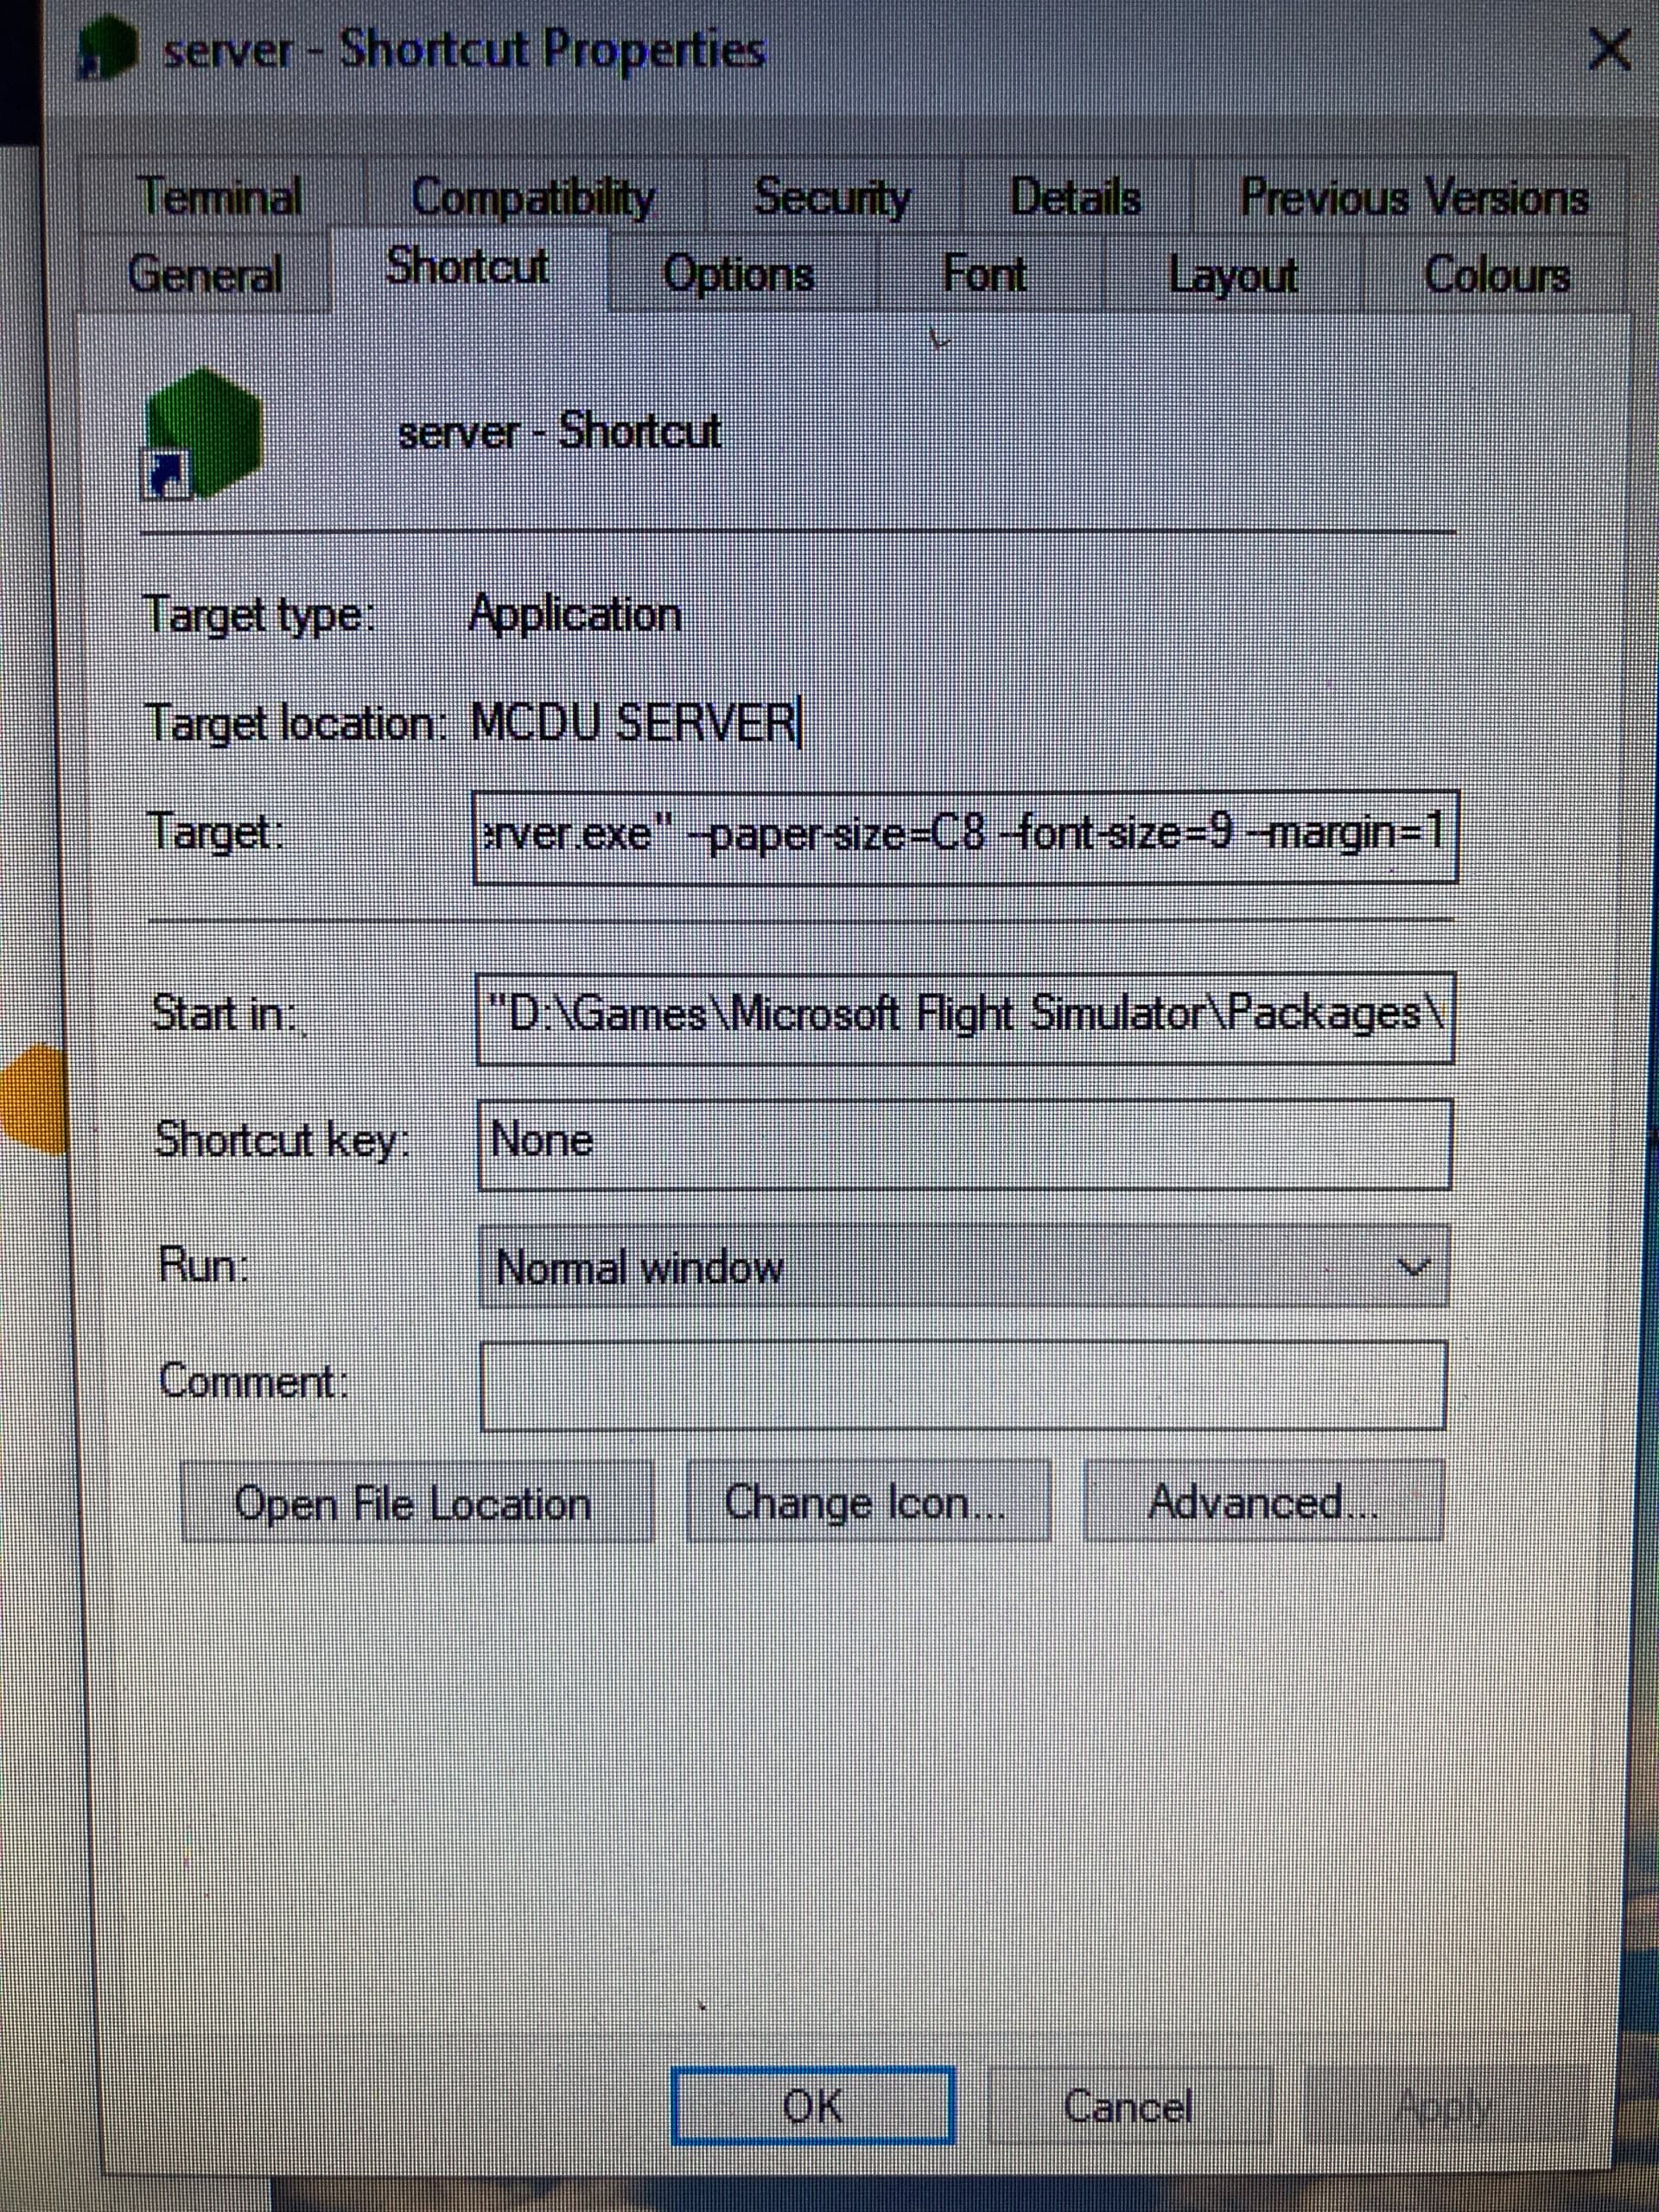Click the Apply button
The height and width of the screenshot is (2212, 1659).
tap(1446, 2106)
